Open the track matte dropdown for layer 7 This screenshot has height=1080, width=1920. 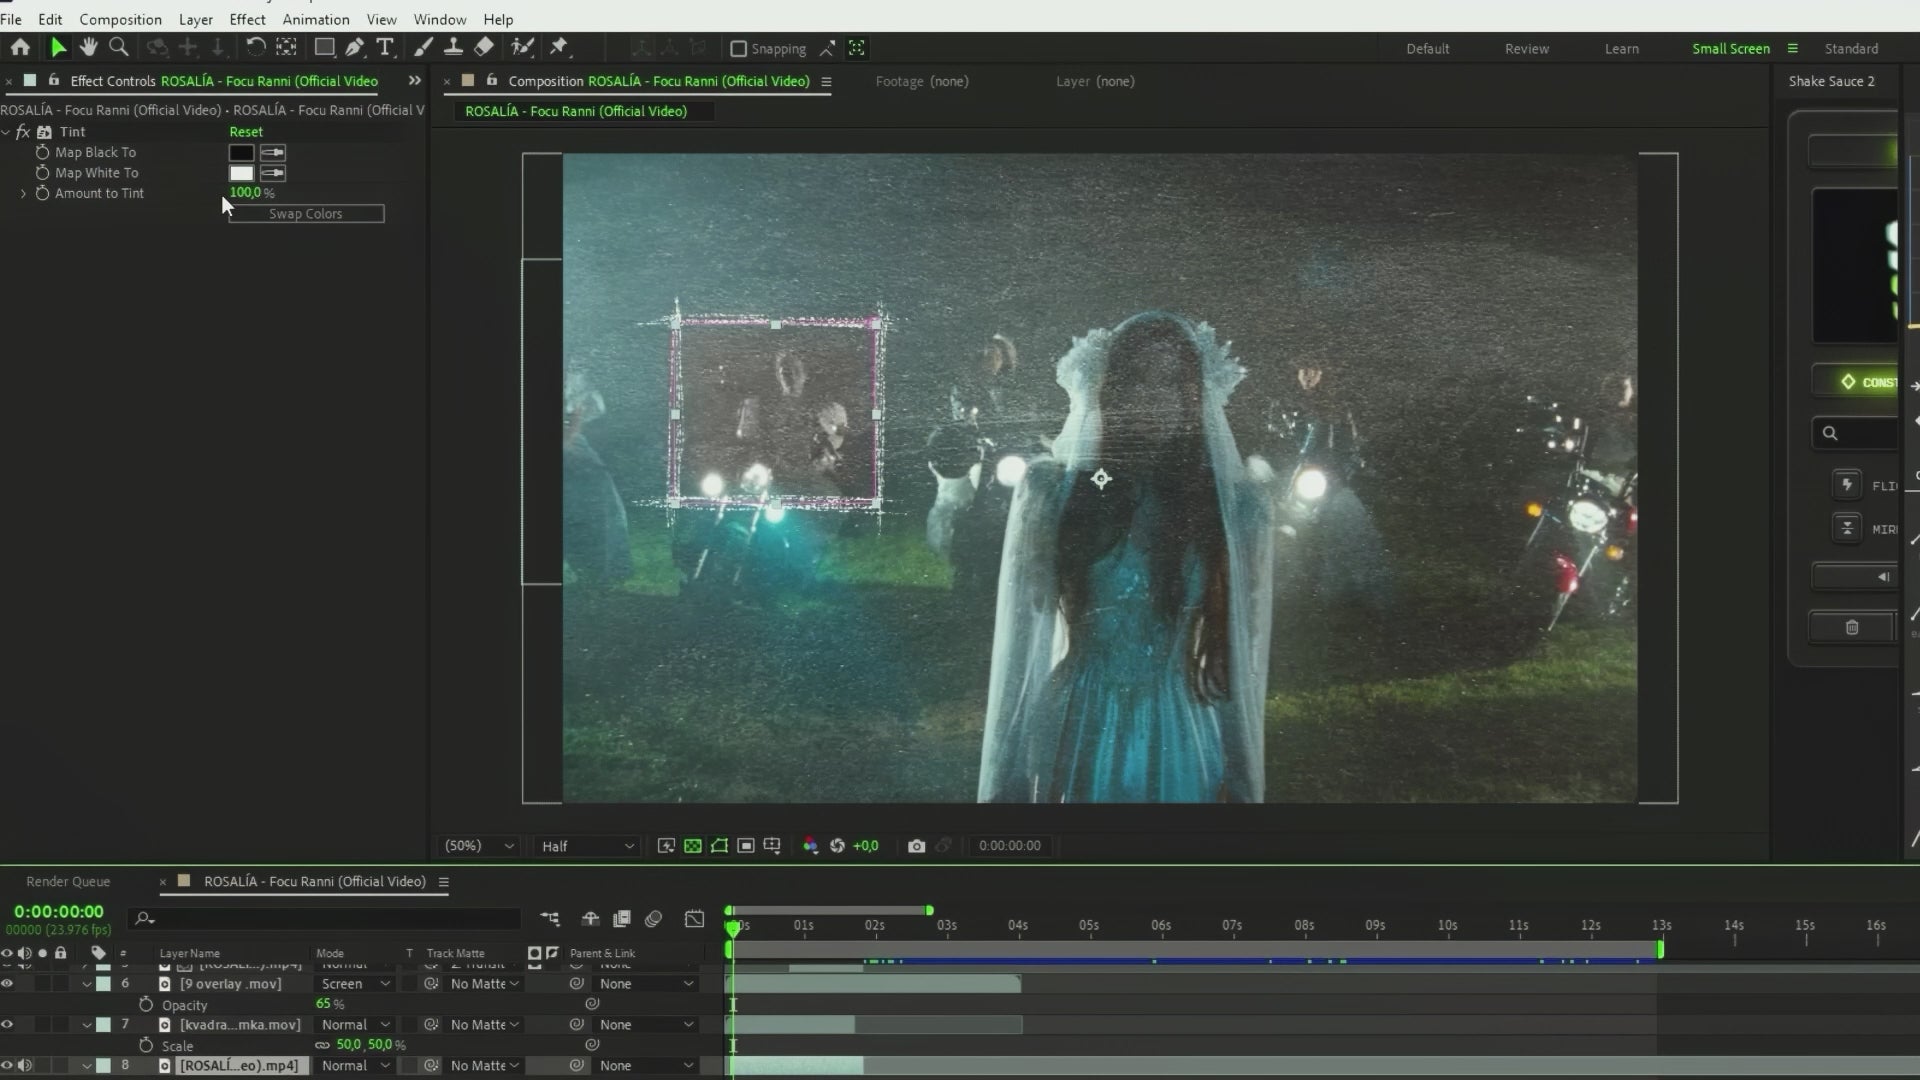485,1025
